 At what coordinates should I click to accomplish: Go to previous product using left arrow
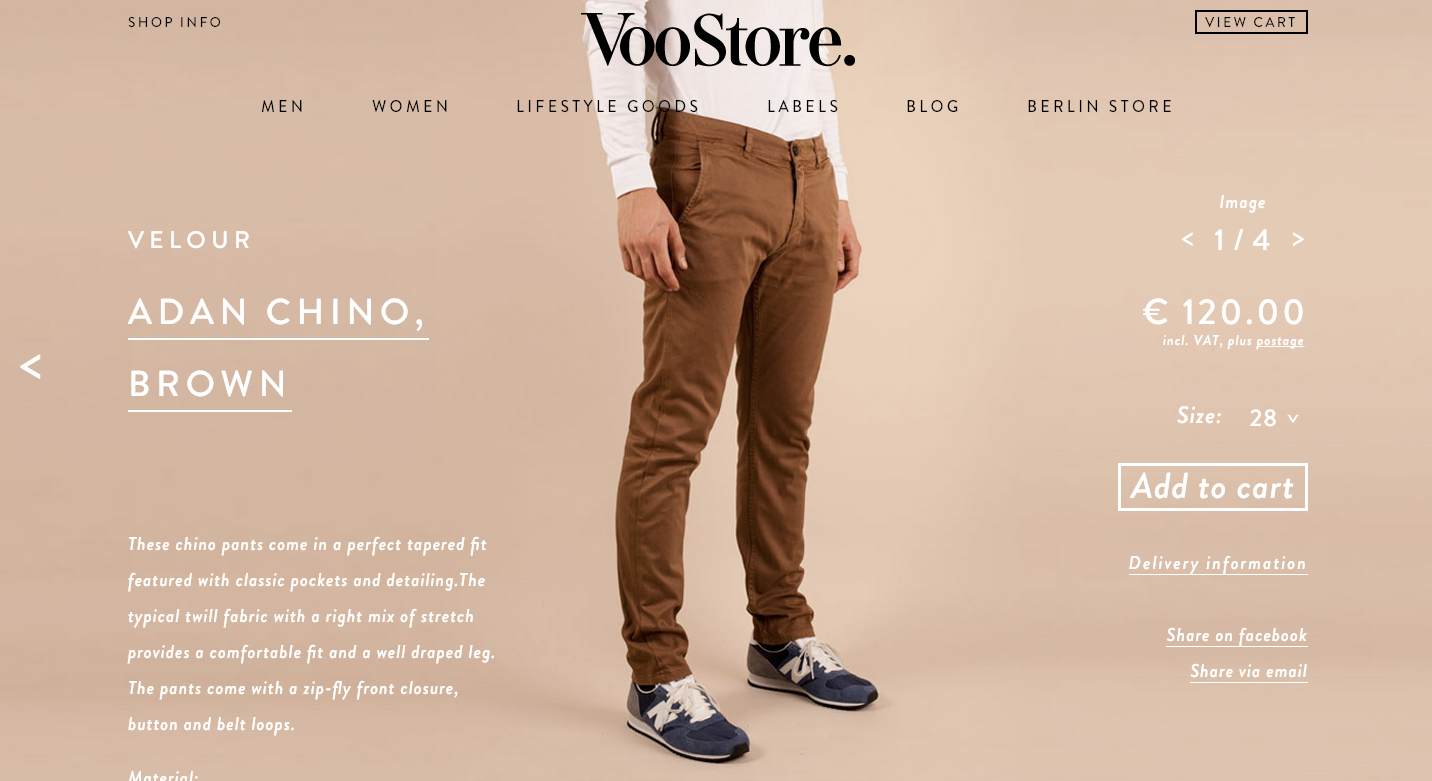coord(31,367)
